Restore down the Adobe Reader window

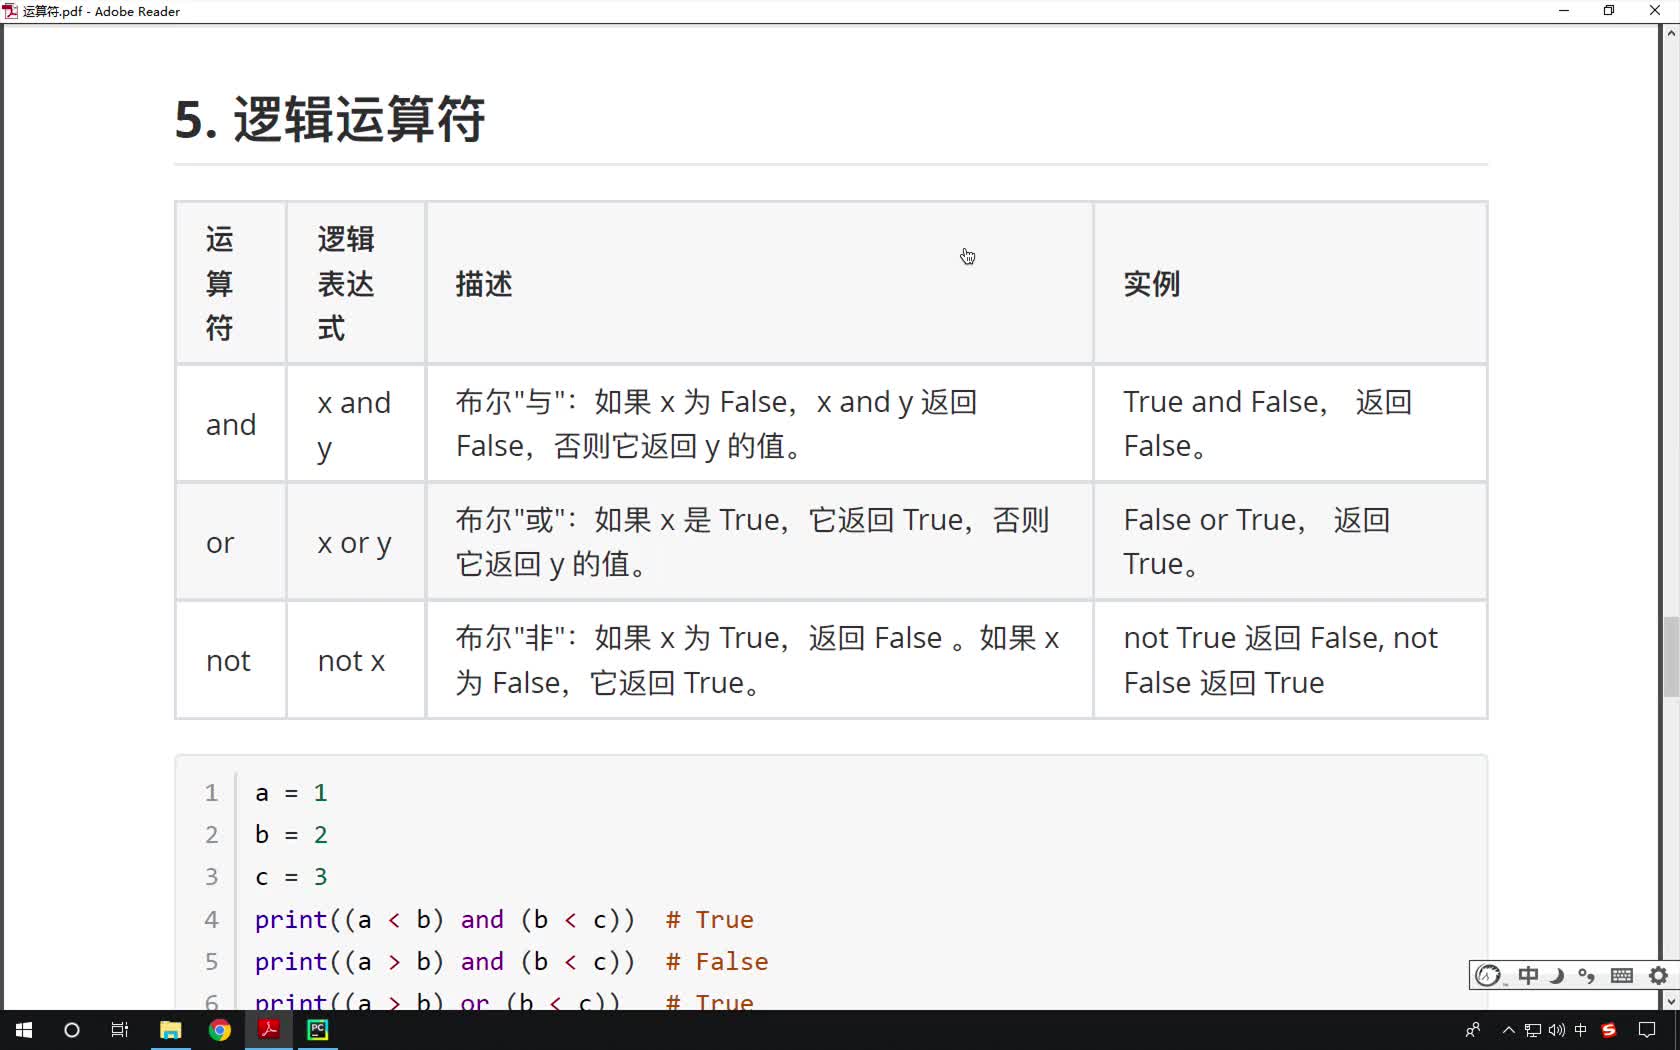1609,11
